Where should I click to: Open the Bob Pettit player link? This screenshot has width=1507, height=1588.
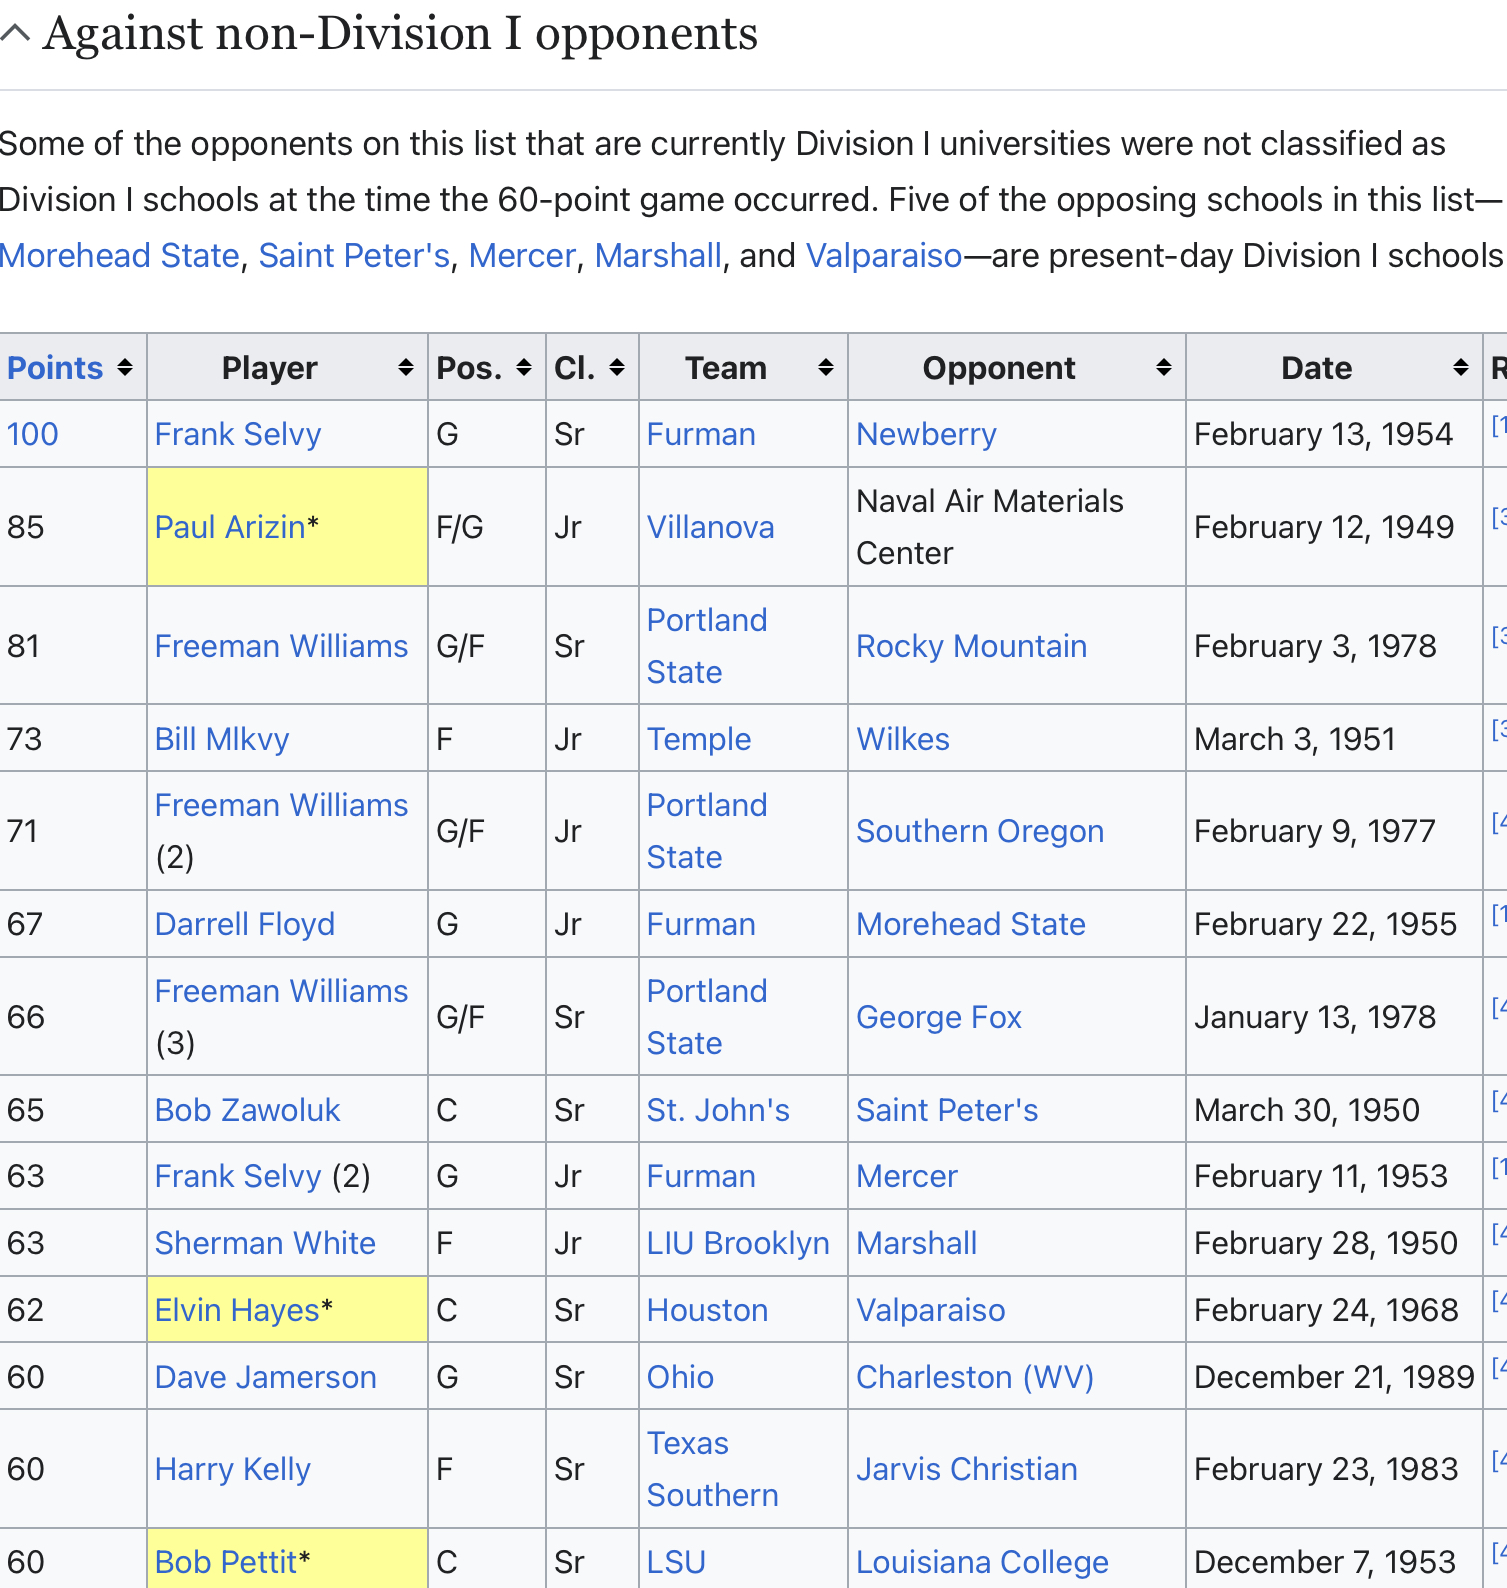[x=226, y=1562]
